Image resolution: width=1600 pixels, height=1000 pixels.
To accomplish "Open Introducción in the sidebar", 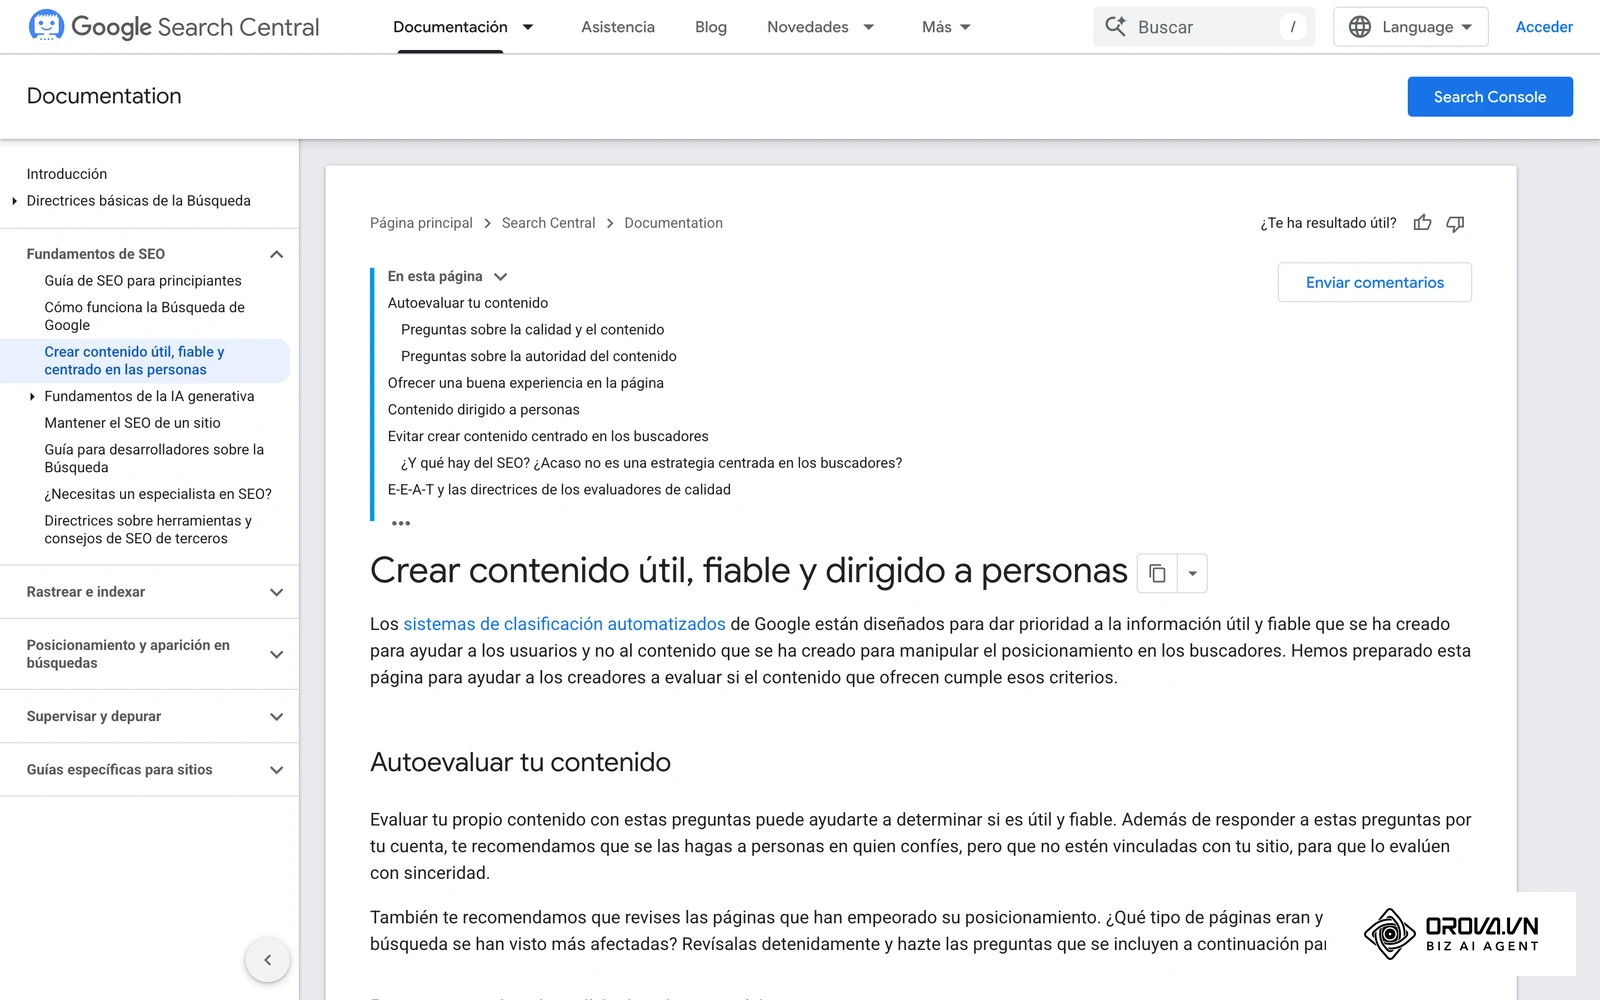I will [67, 174].
